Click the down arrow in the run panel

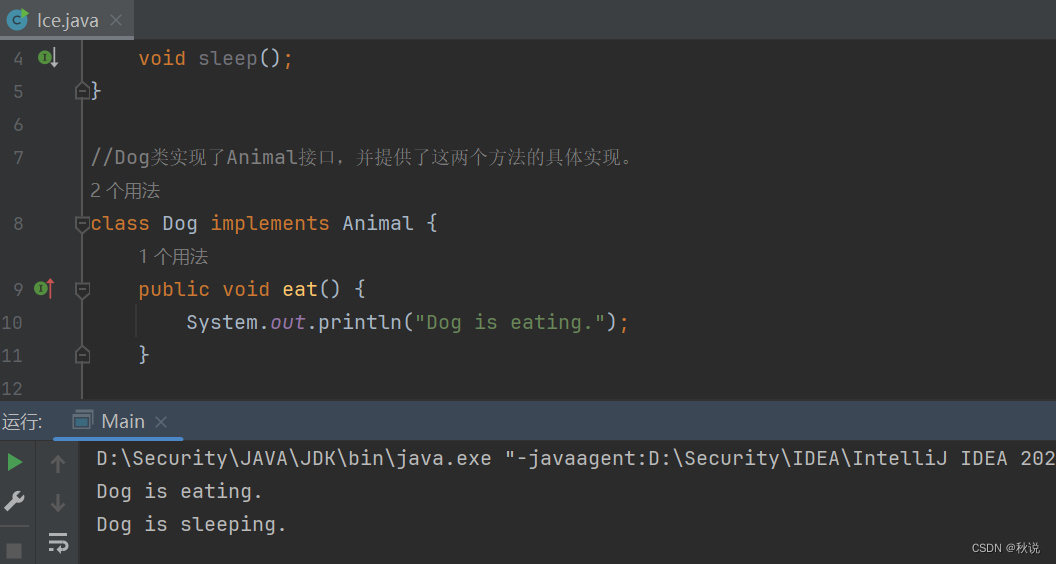pos(58,503)
